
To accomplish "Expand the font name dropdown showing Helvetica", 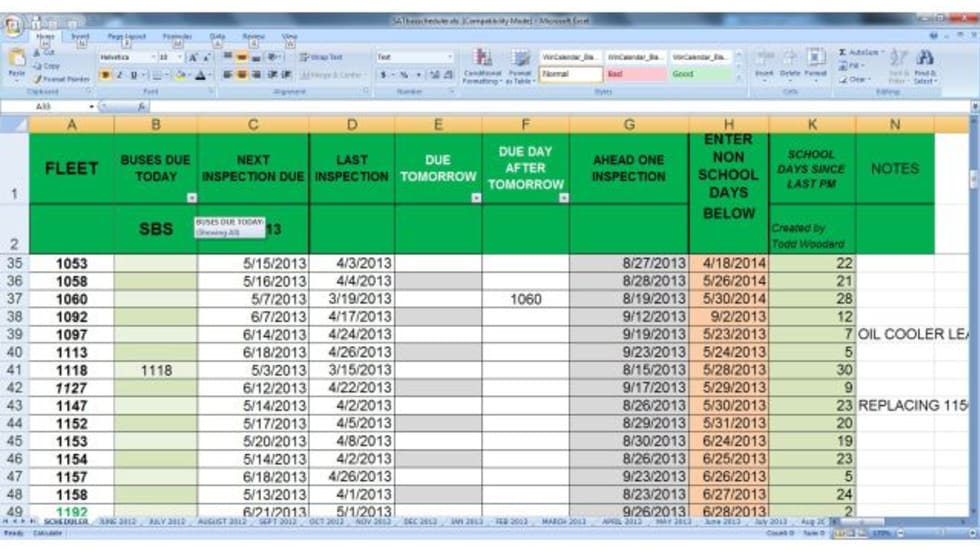I will pos(152,57).
